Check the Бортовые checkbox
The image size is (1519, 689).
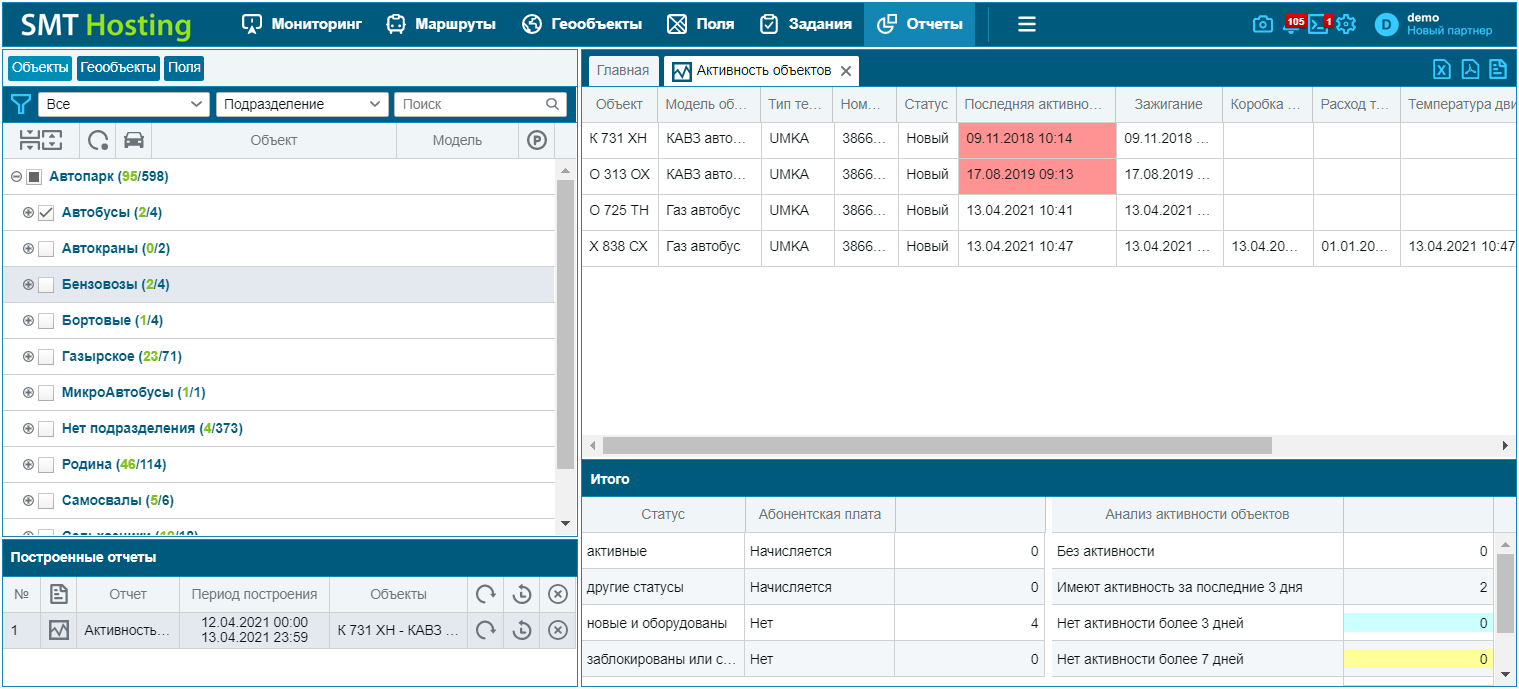tap(46, 321)
